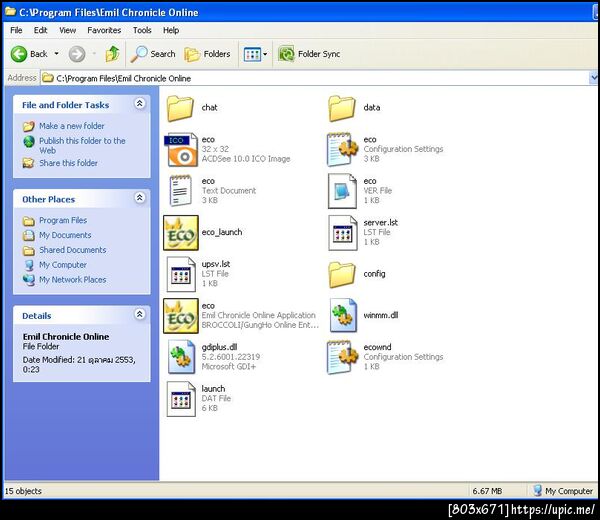The image size is (600, 520).
Task: Go to My Computer in Other Places
Action: 63,265
